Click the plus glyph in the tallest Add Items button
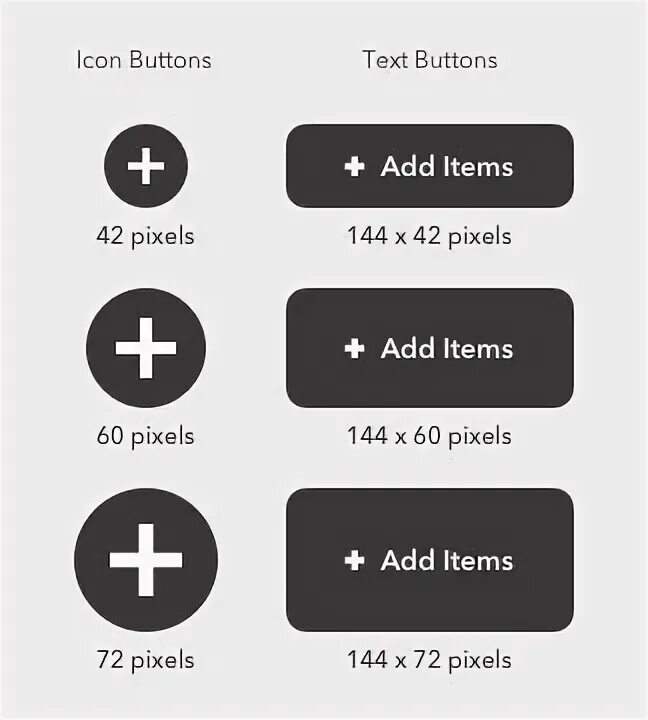Viewport: 648px width, 720px height. pos(355,560)
